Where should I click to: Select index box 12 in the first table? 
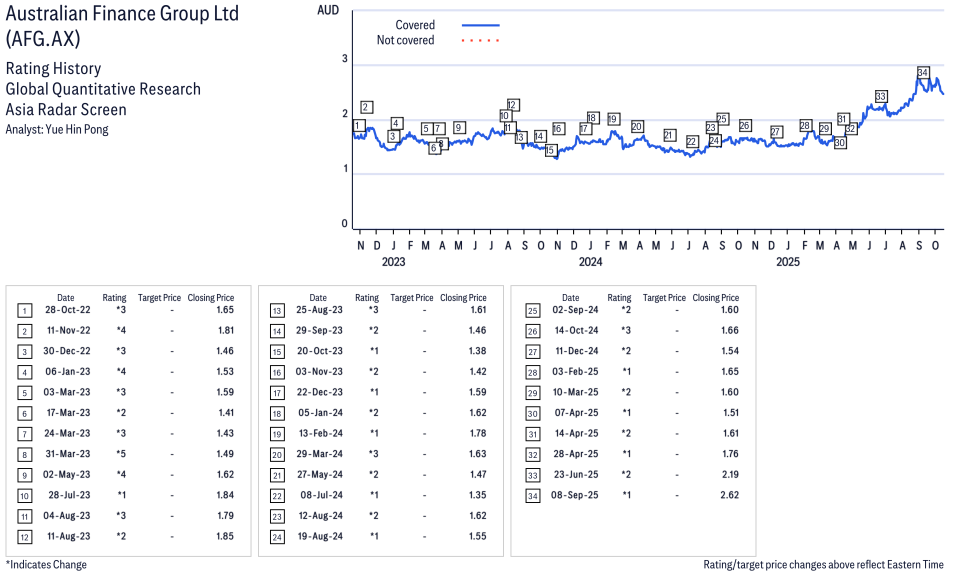(24, 536)
